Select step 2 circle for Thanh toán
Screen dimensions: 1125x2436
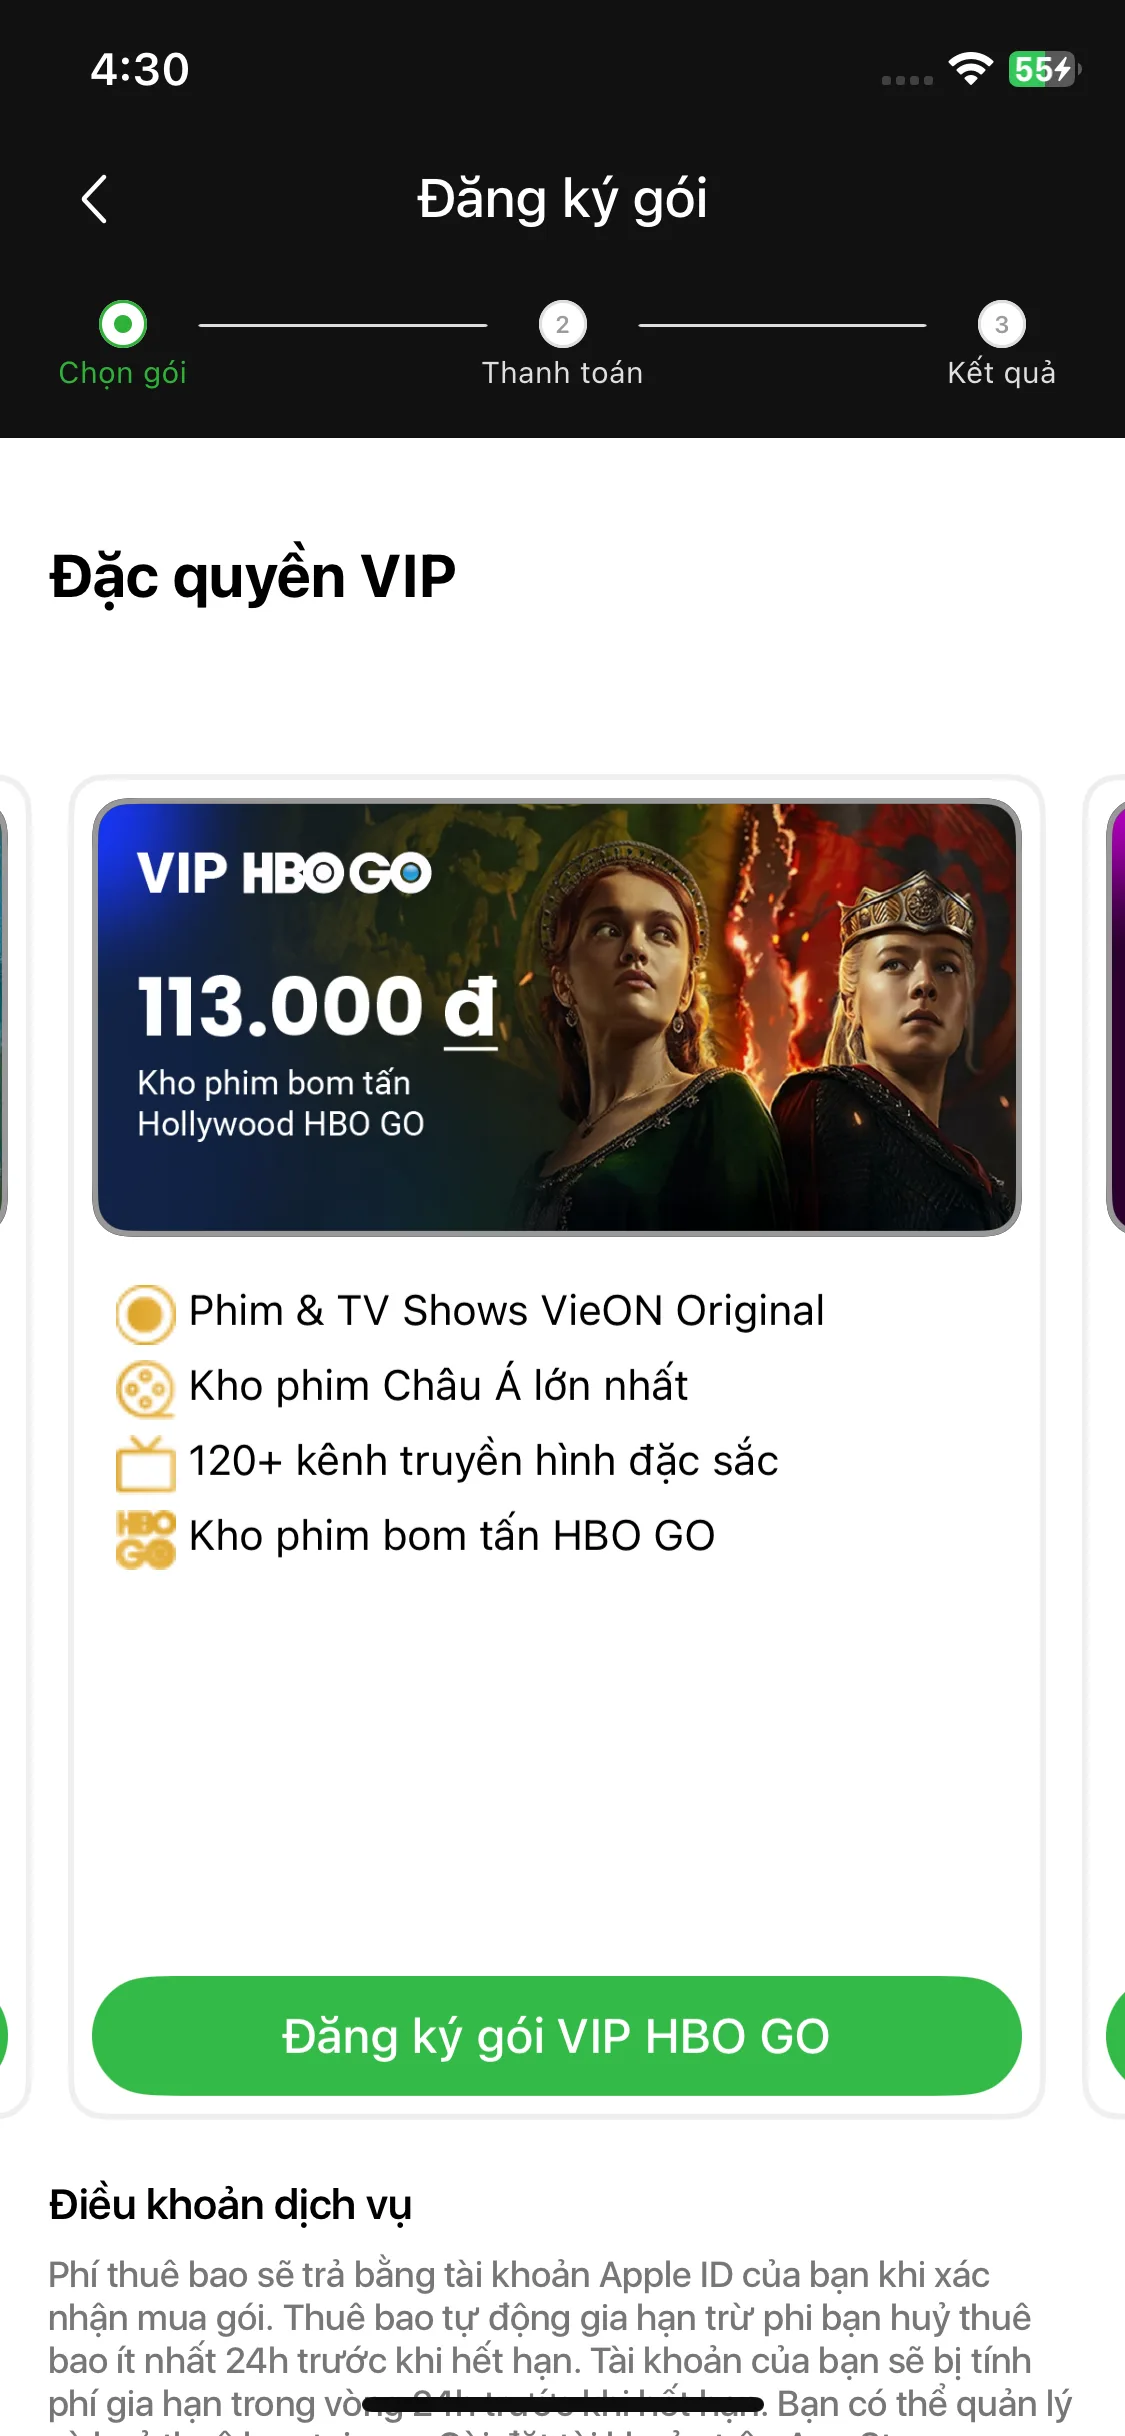coord(562,324)
